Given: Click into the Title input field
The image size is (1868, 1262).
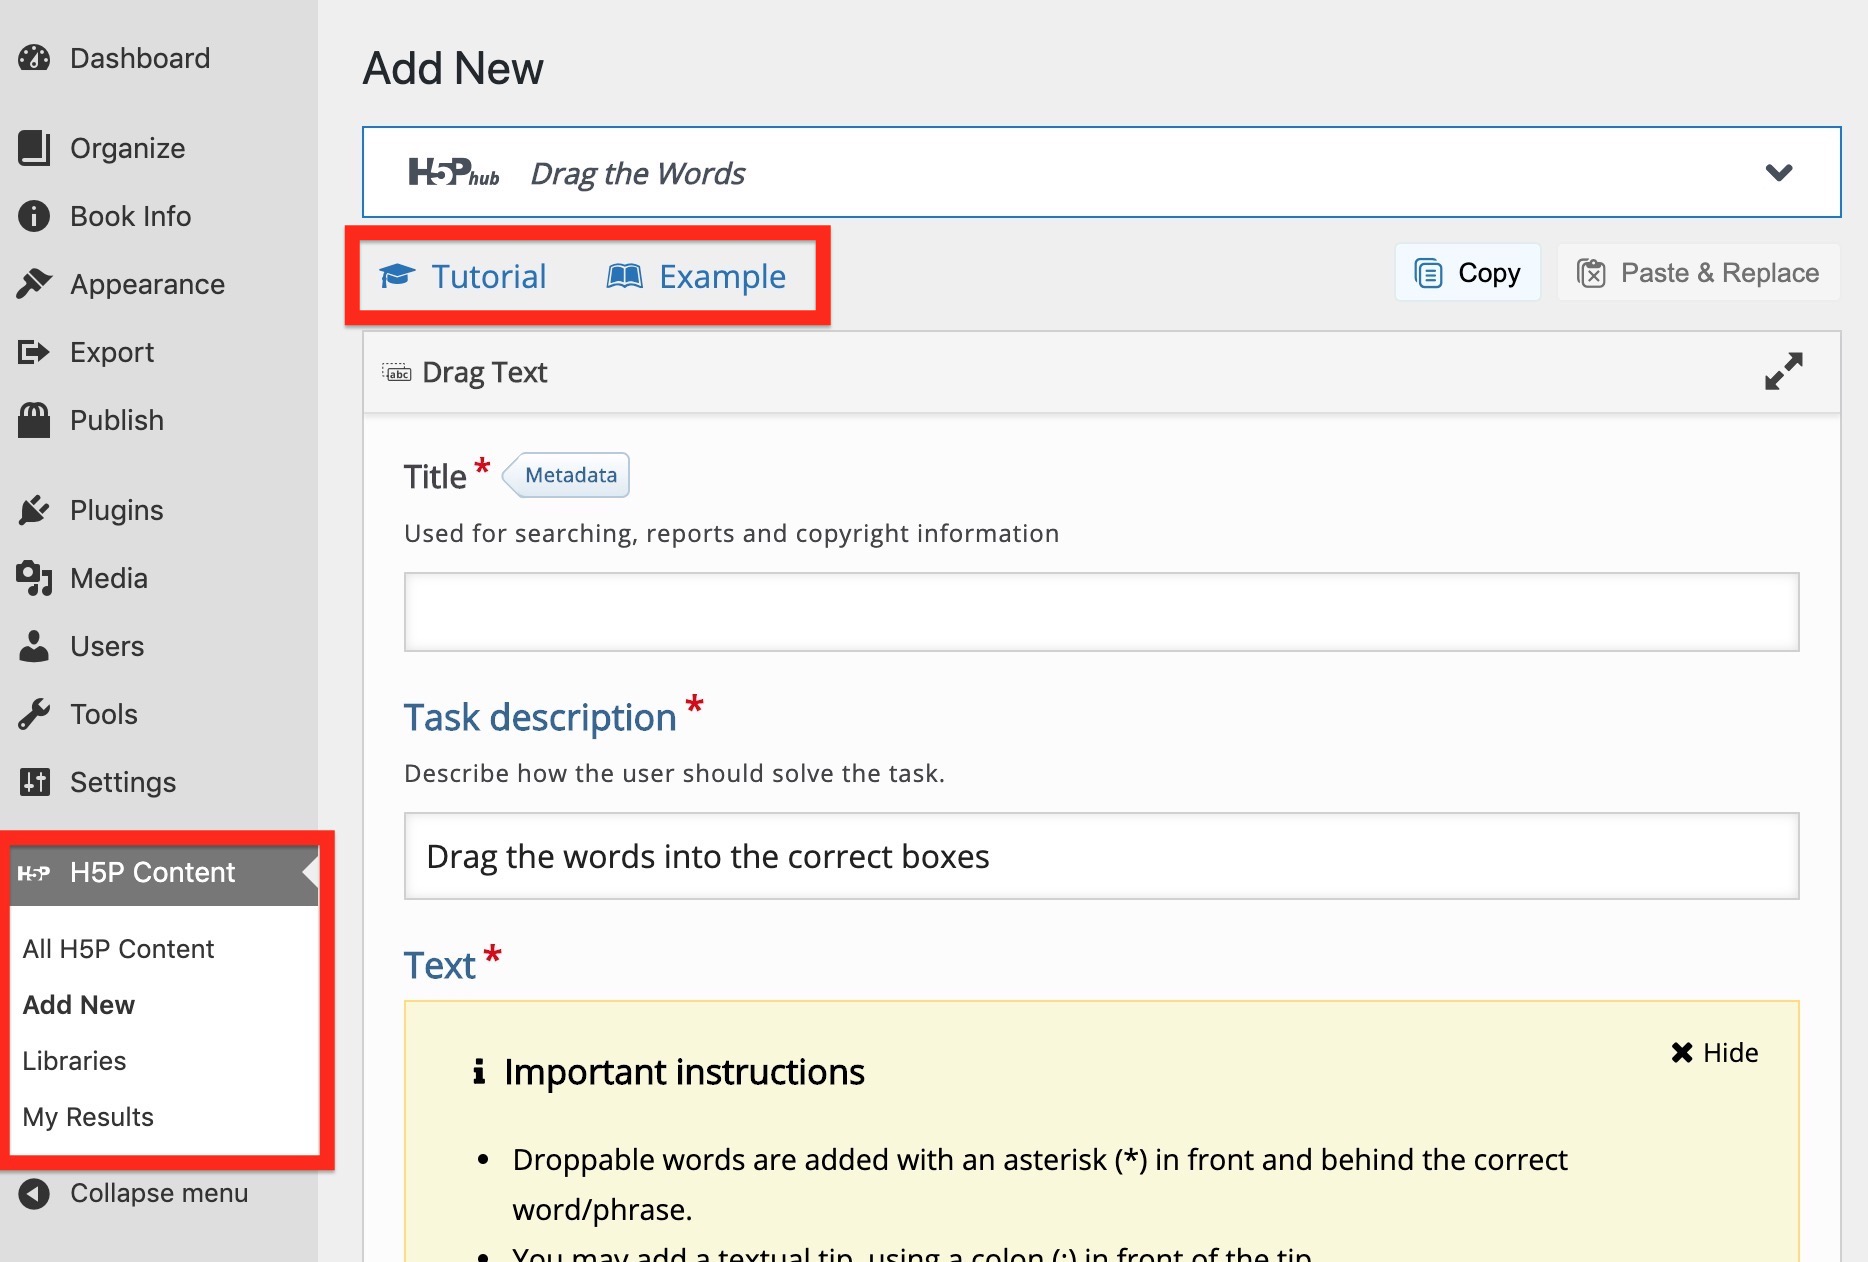Looking at the screenshot, I should (x=1101, y=612).
